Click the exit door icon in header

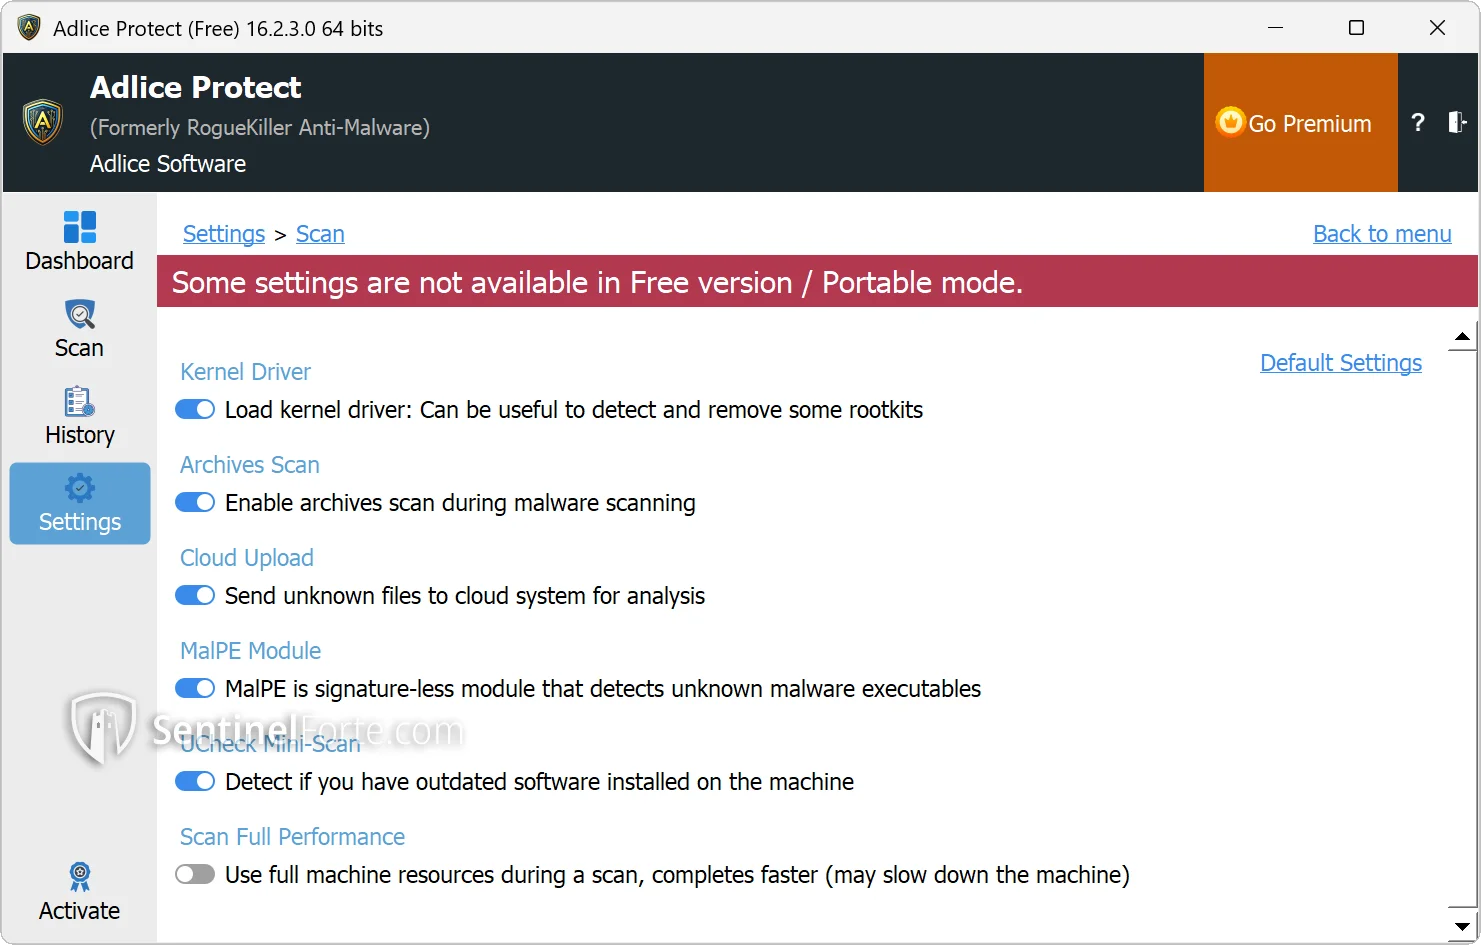1457,123
